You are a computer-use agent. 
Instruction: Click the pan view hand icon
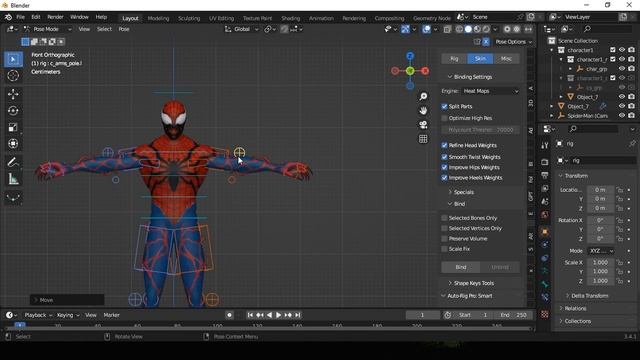click(423, 111)
